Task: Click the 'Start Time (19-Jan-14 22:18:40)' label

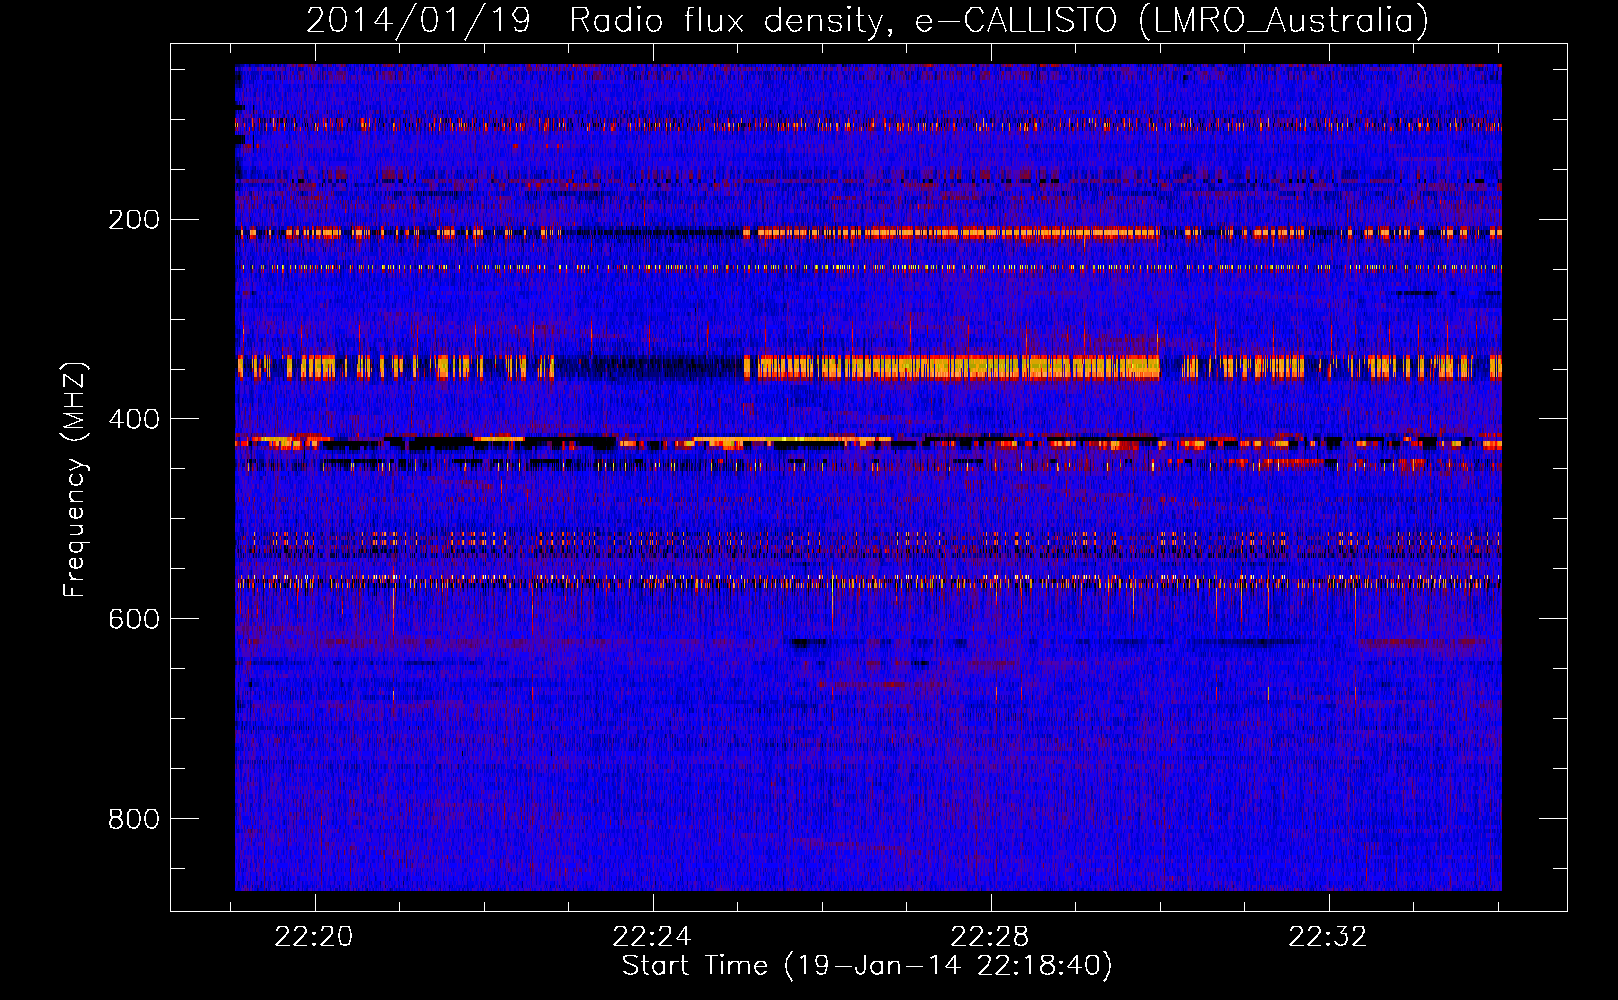Action: click(x=867, y=966)
